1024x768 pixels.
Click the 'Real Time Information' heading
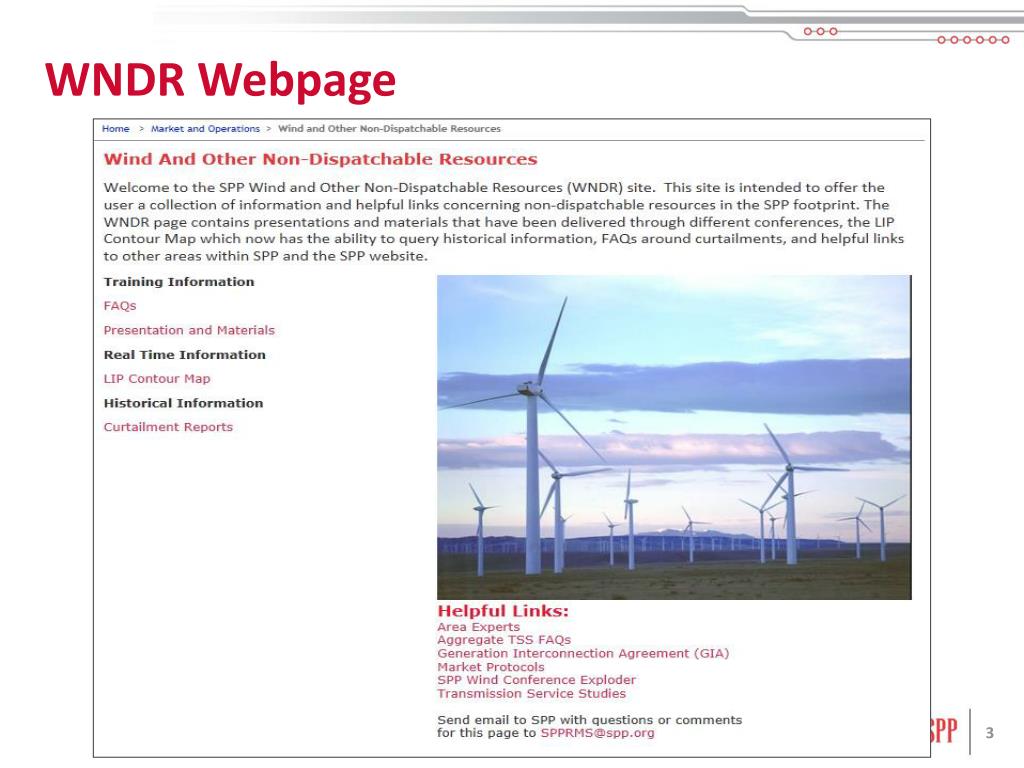coord(184,355)
